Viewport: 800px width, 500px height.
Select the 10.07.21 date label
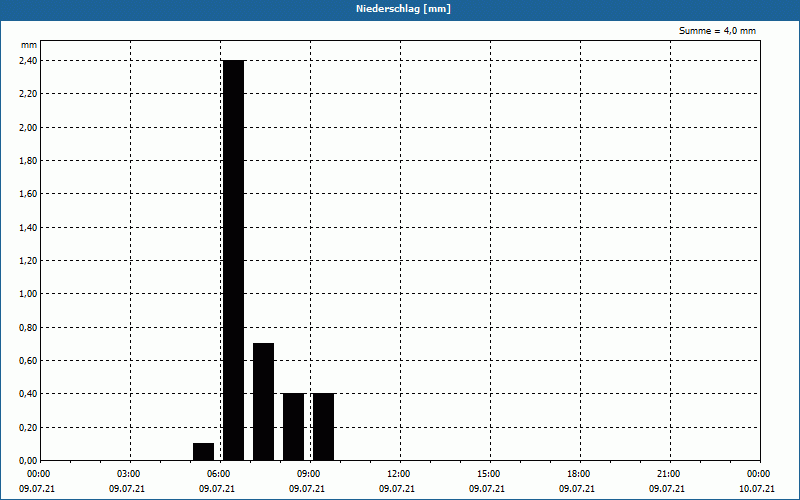coord(757,489)
